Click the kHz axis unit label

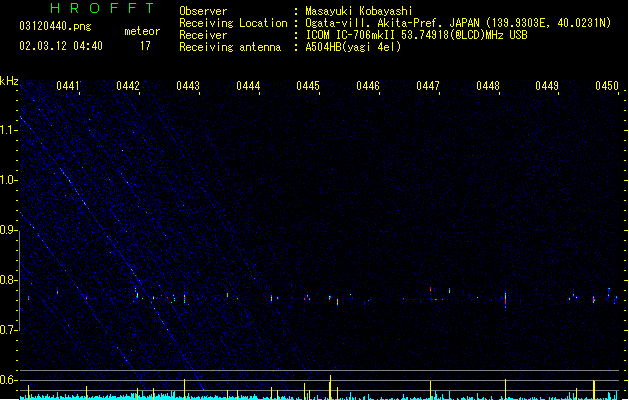click(9, 81)
